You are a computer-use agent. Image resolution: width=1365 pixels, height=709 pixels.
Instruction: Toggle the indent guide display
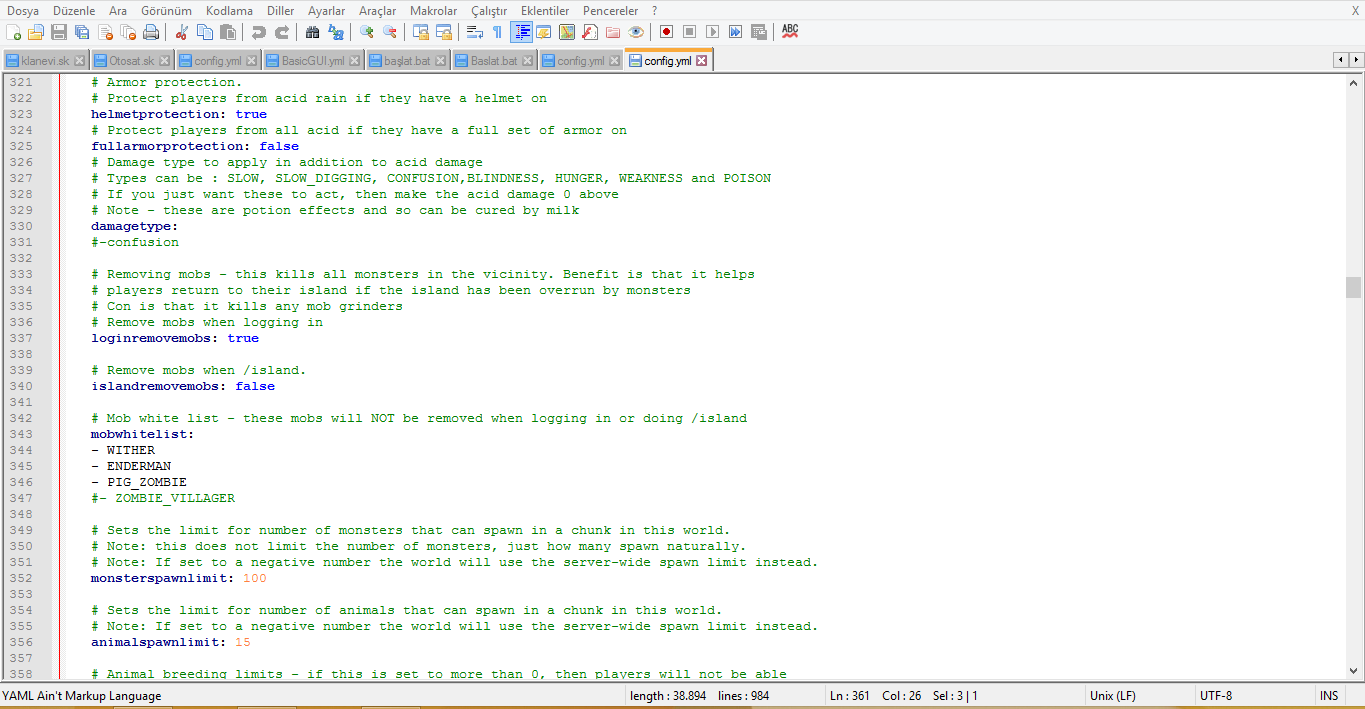pyautogui.click(x=521, y=32)
